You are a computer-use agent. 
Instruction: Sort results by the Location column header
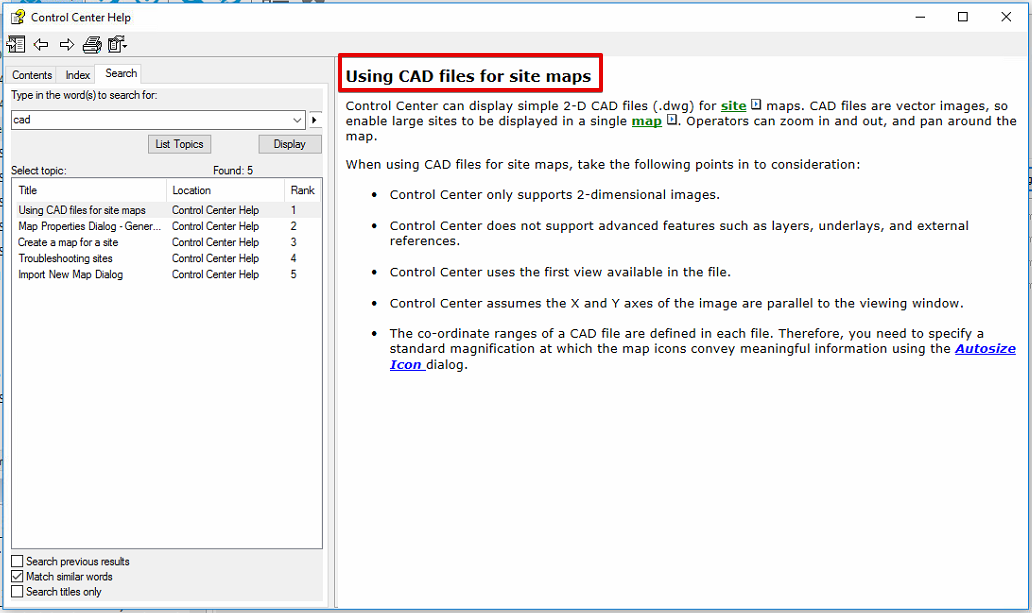tap(226, 190)
